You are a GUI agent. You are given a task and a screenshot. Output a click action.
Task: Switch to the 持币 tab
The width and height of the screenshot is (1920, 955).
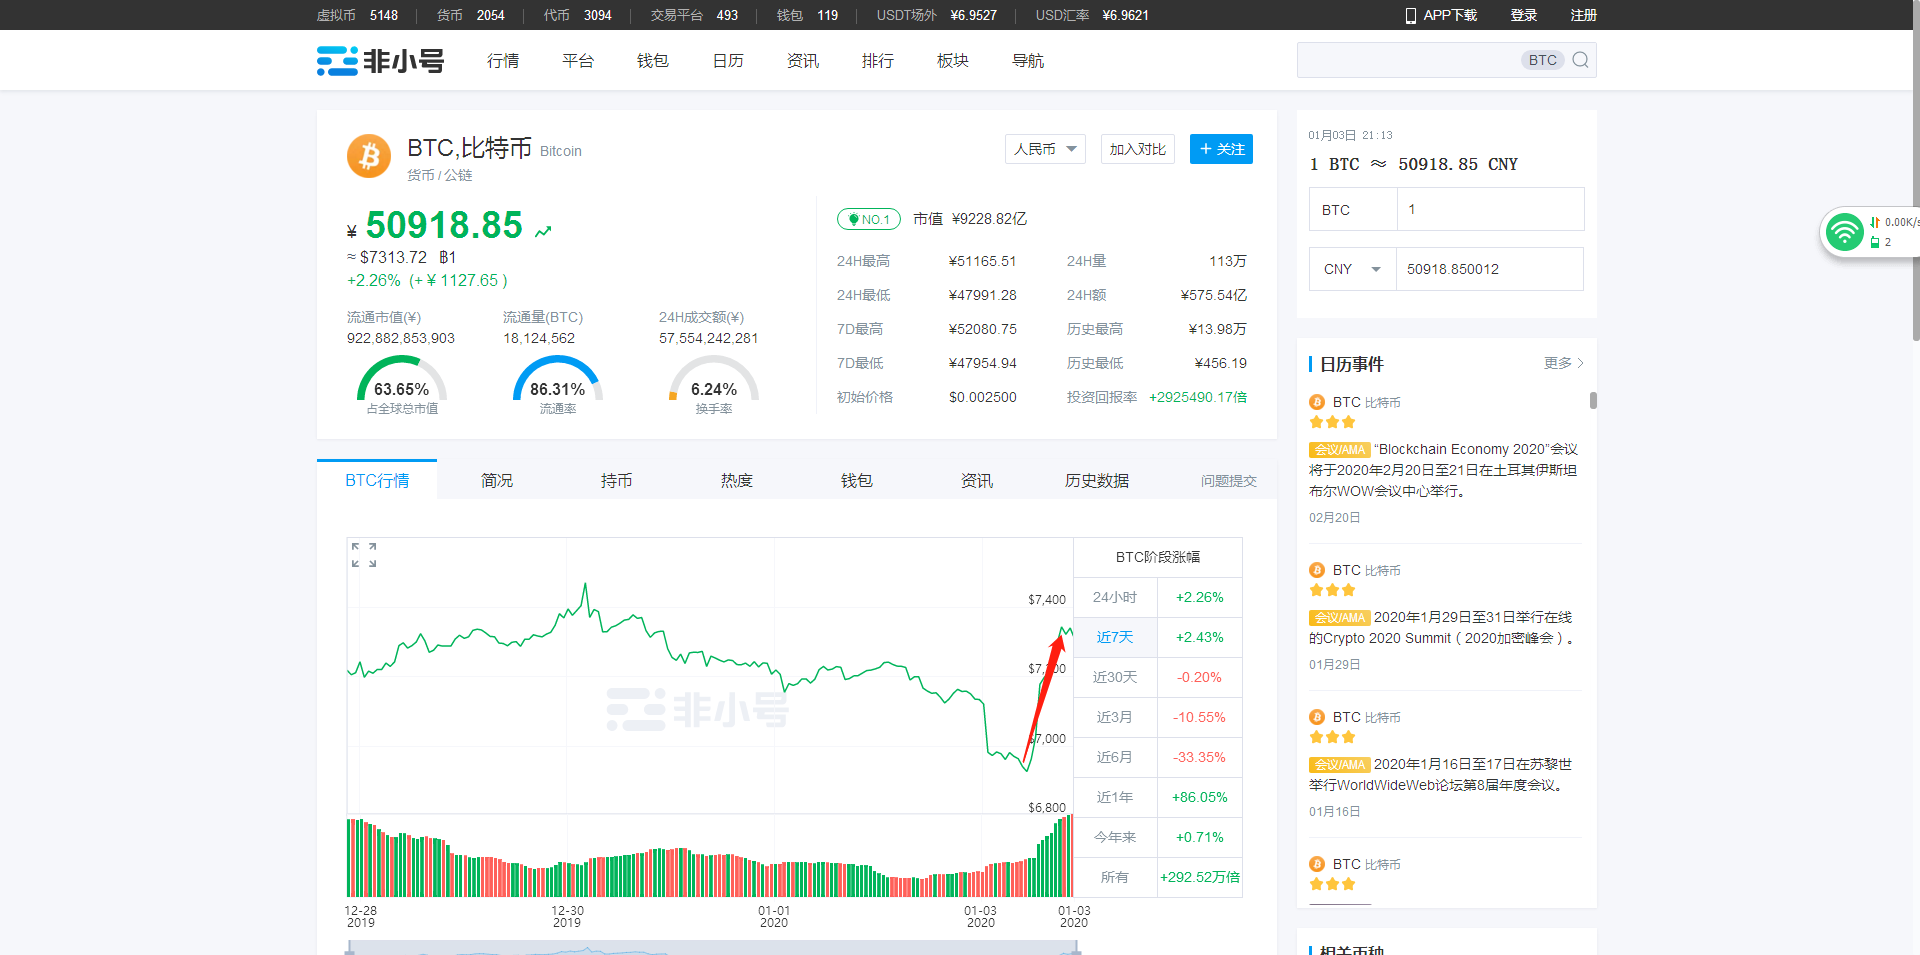click(617, 480)
